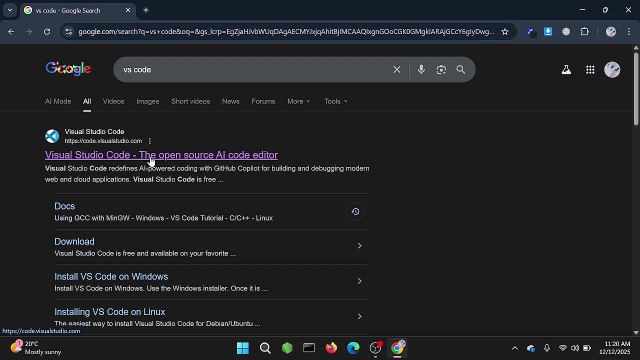Open the Wi-Fi icon in the system tray
Image resolution: width=640 pixels, height=360 pixels.
(x=562, y=348)
